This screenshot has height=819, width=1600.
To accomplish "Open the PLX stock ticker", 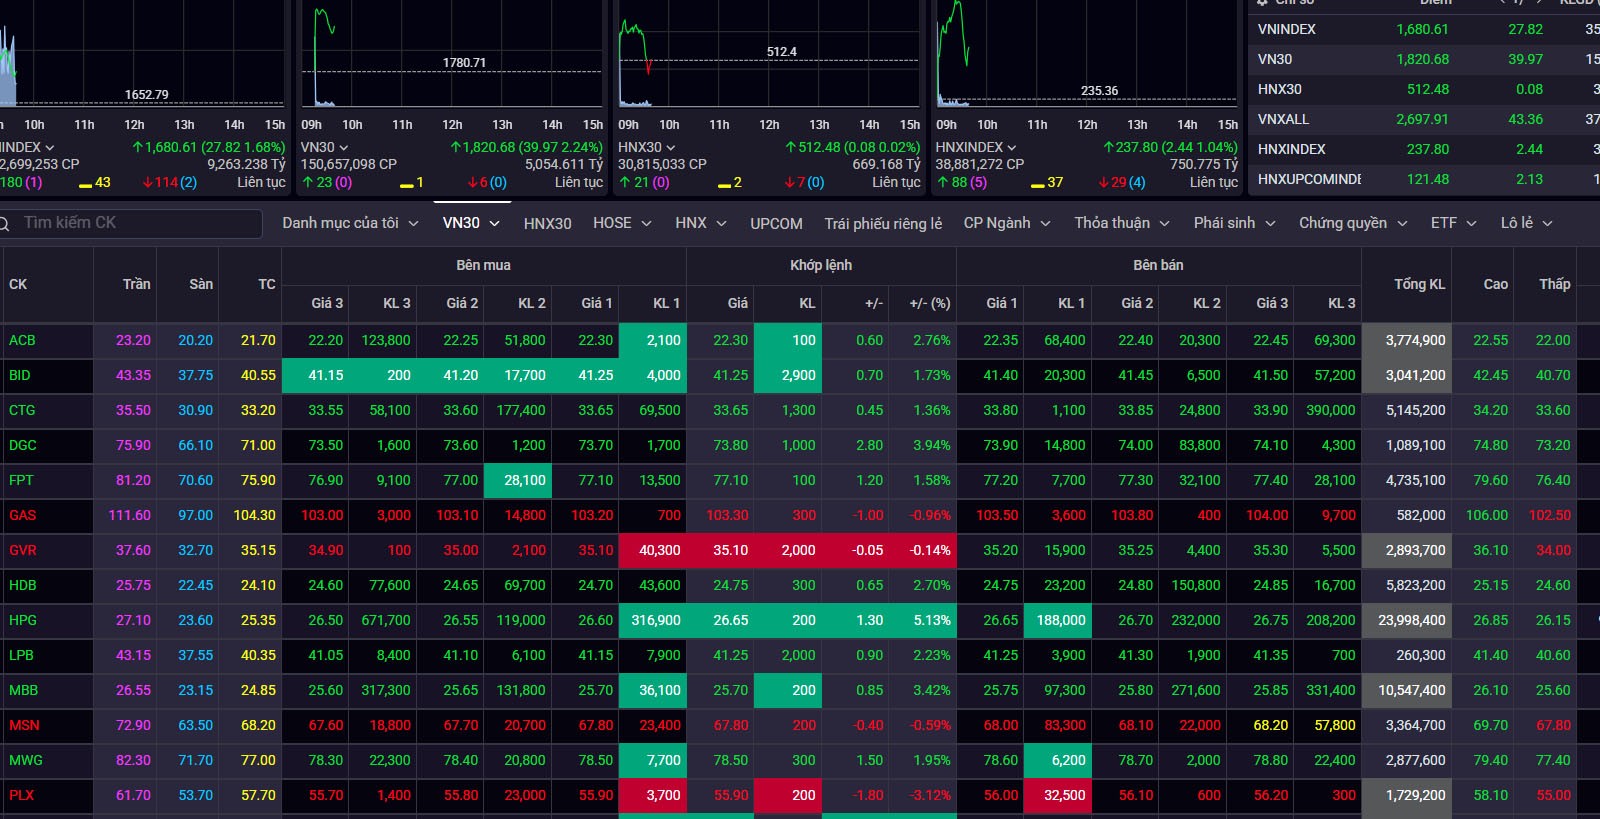I will (21, 795).
